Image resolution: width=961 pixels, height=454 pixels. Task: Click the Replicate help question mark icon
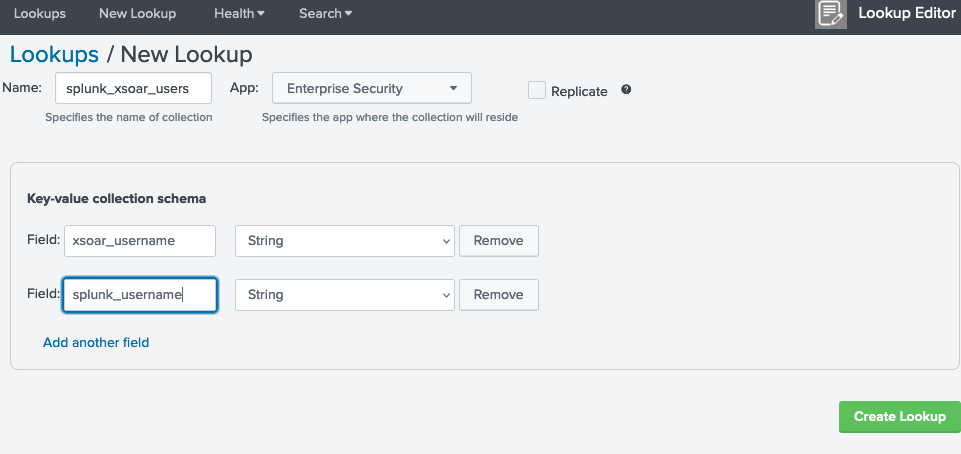coord(626,89)
